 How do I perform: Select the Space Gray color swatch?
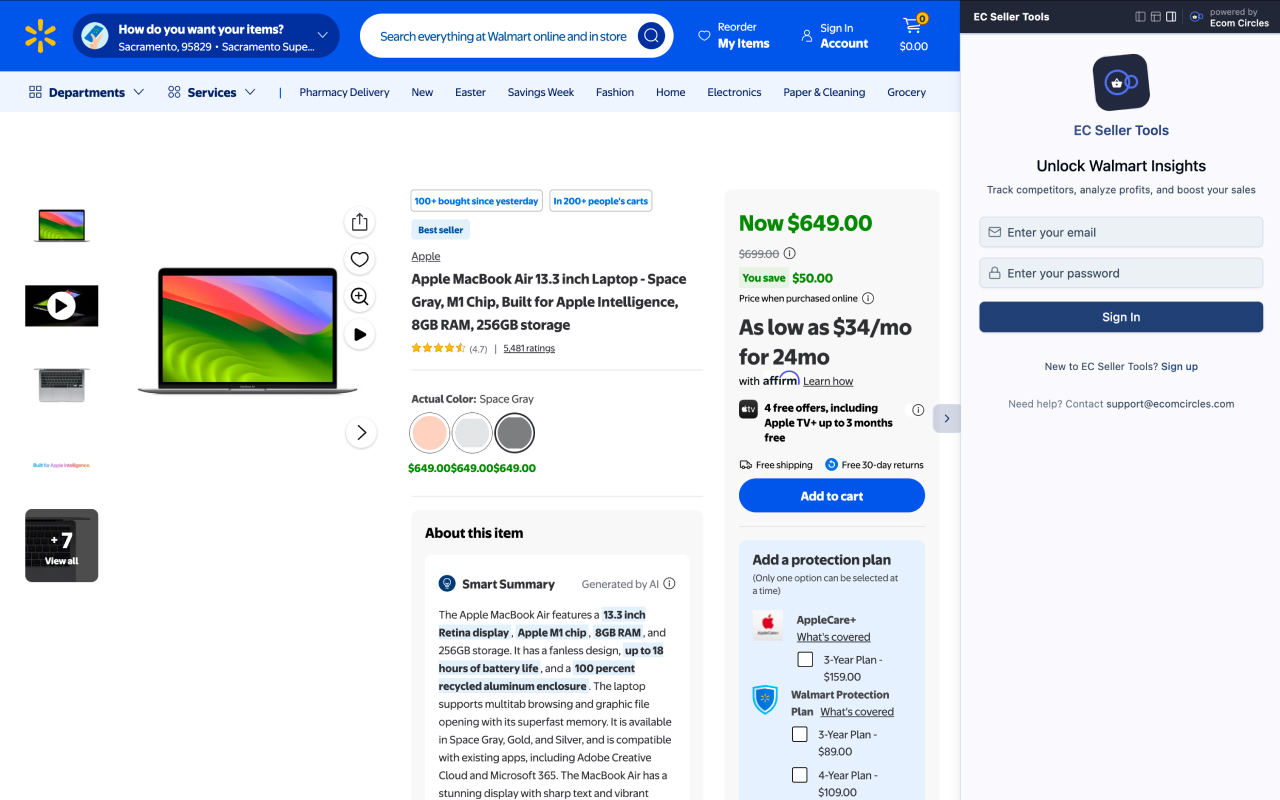[514, 433]
